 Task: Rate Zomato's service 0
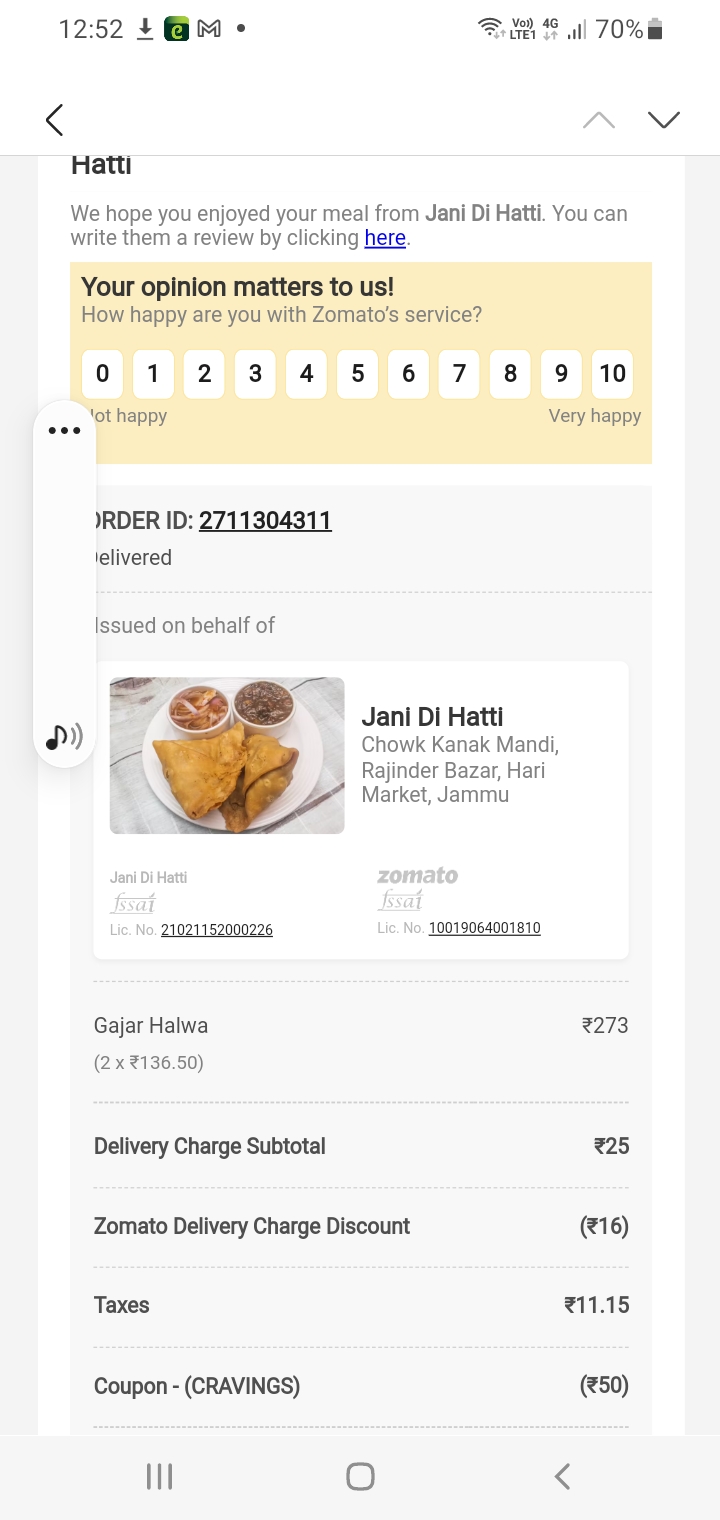click(102, 374)
